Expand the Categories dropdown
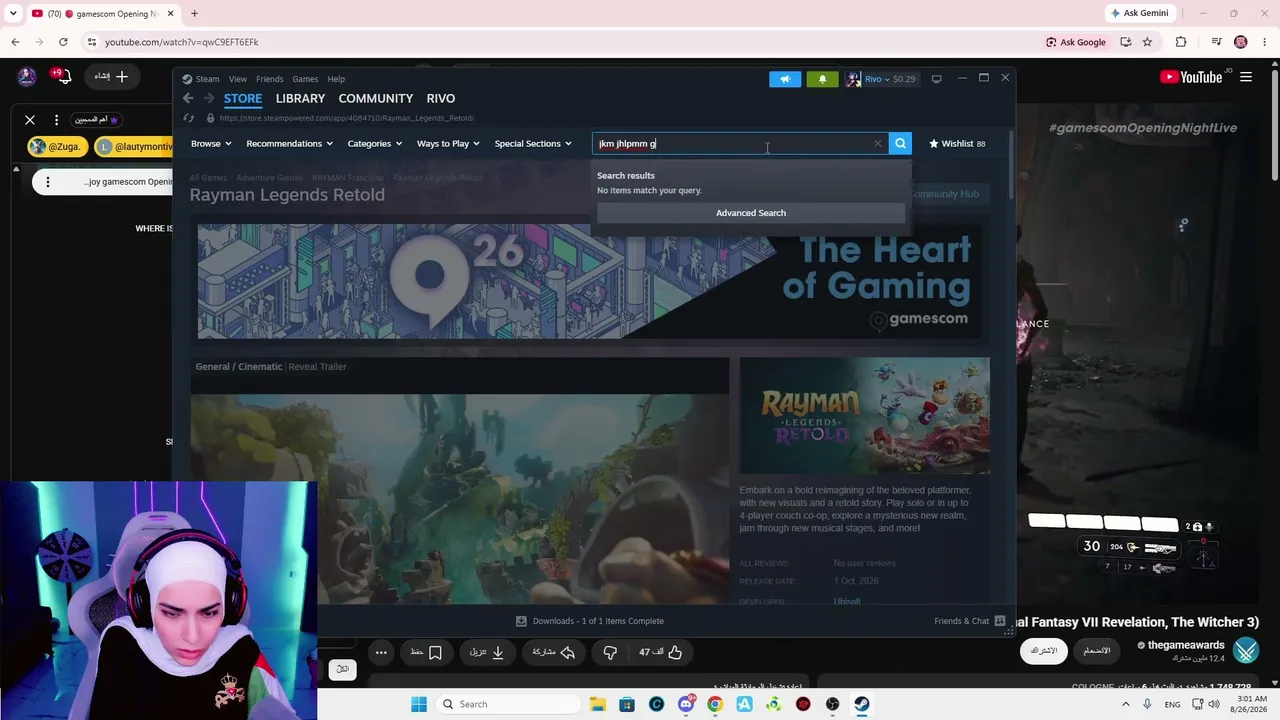The height and width of the screenshot is (720, 1280). click(x=375, y=144)
